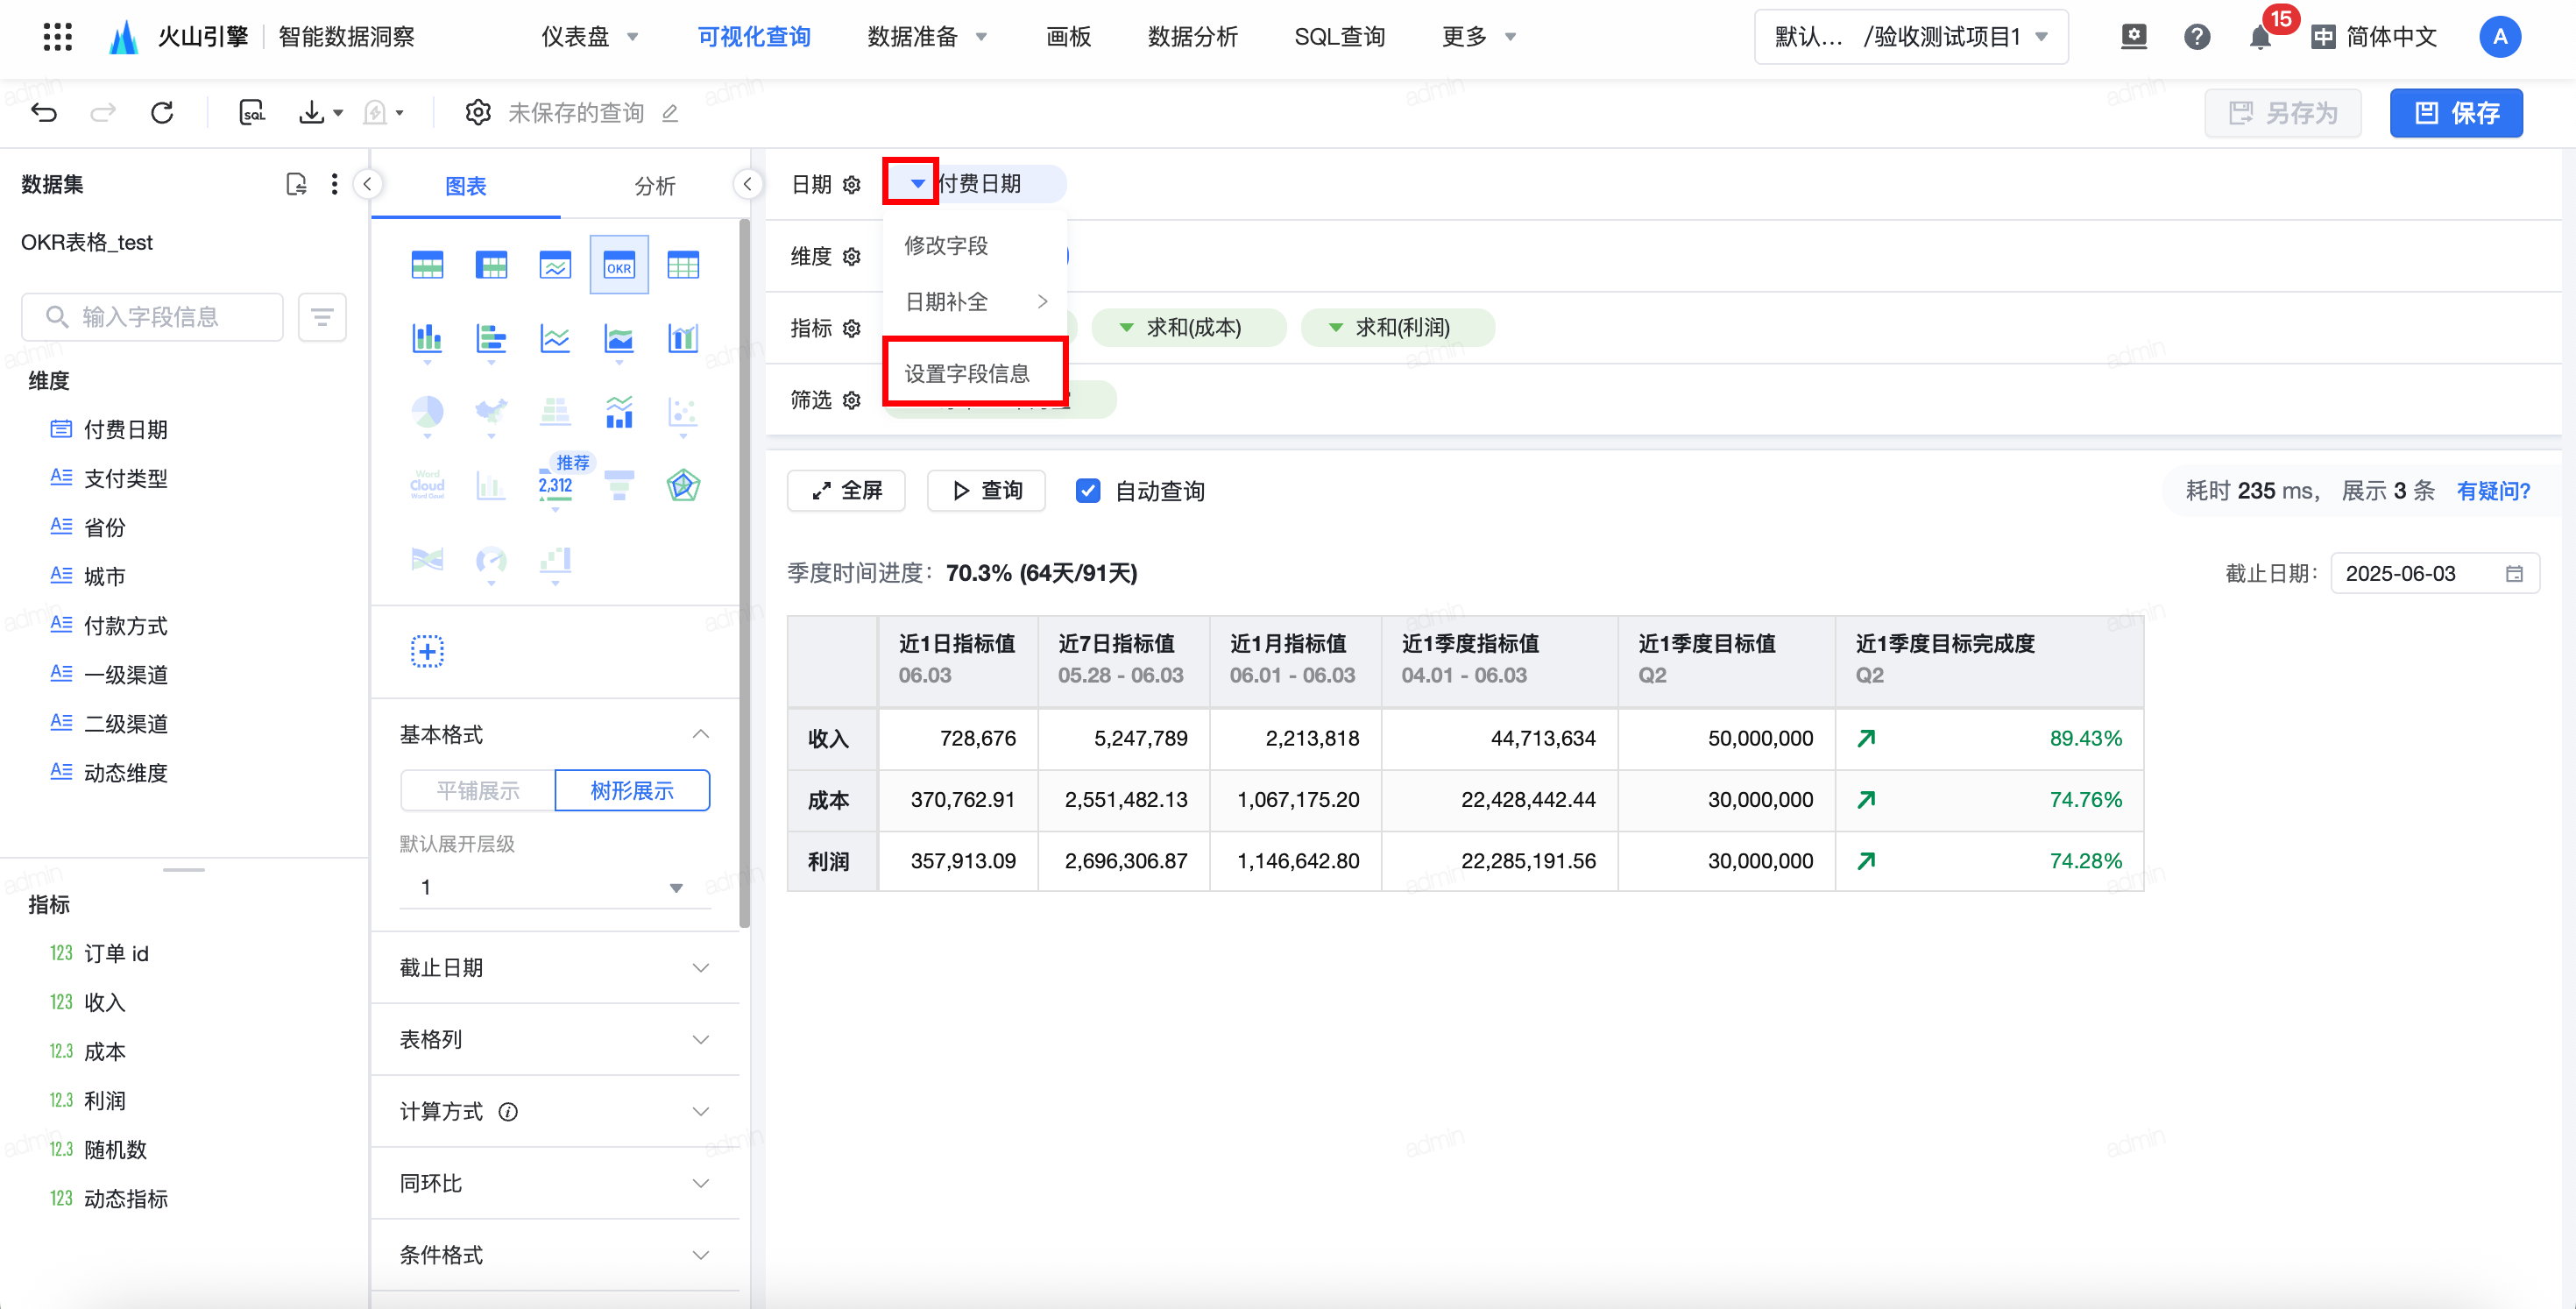Click the undo arrow in toolbar
Image resolution: width=2576 pixels, height=1309 pixels.
click(x=44, y=112)
